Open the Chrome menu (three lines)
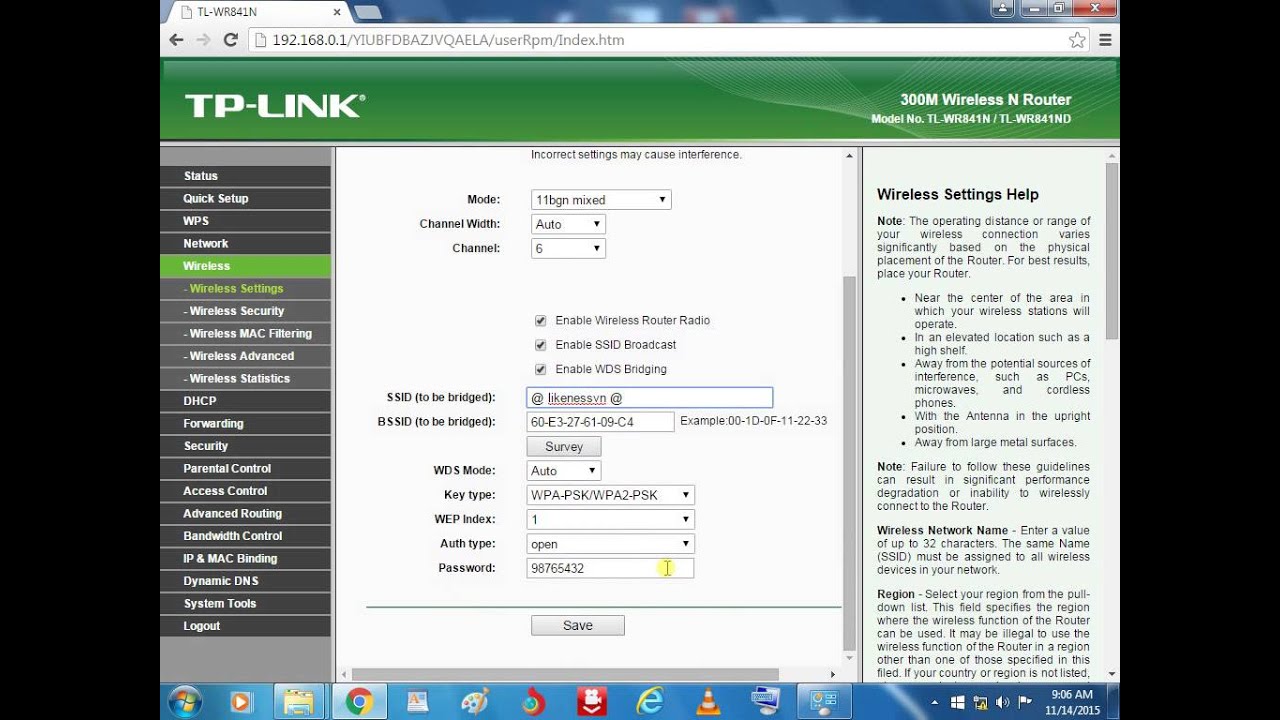The image size is (1280, 720). (x=1105, y=40)
